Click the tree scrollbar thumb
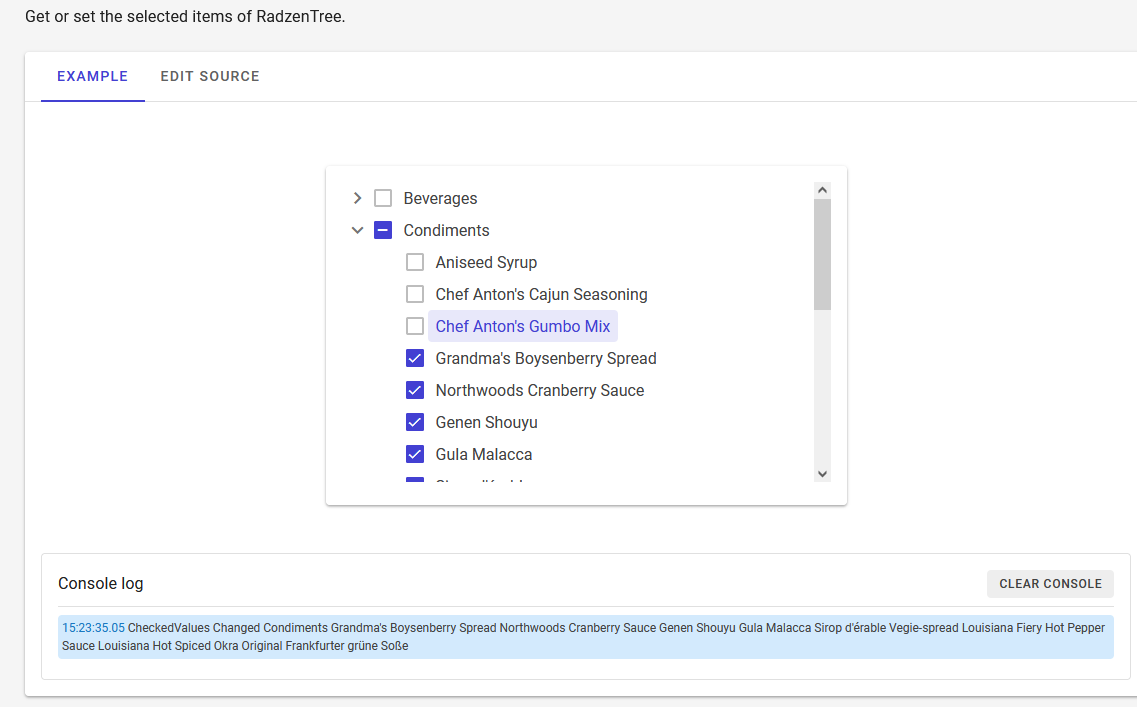The height and width of the screenshot is (707, 1137). coord(822,255)
